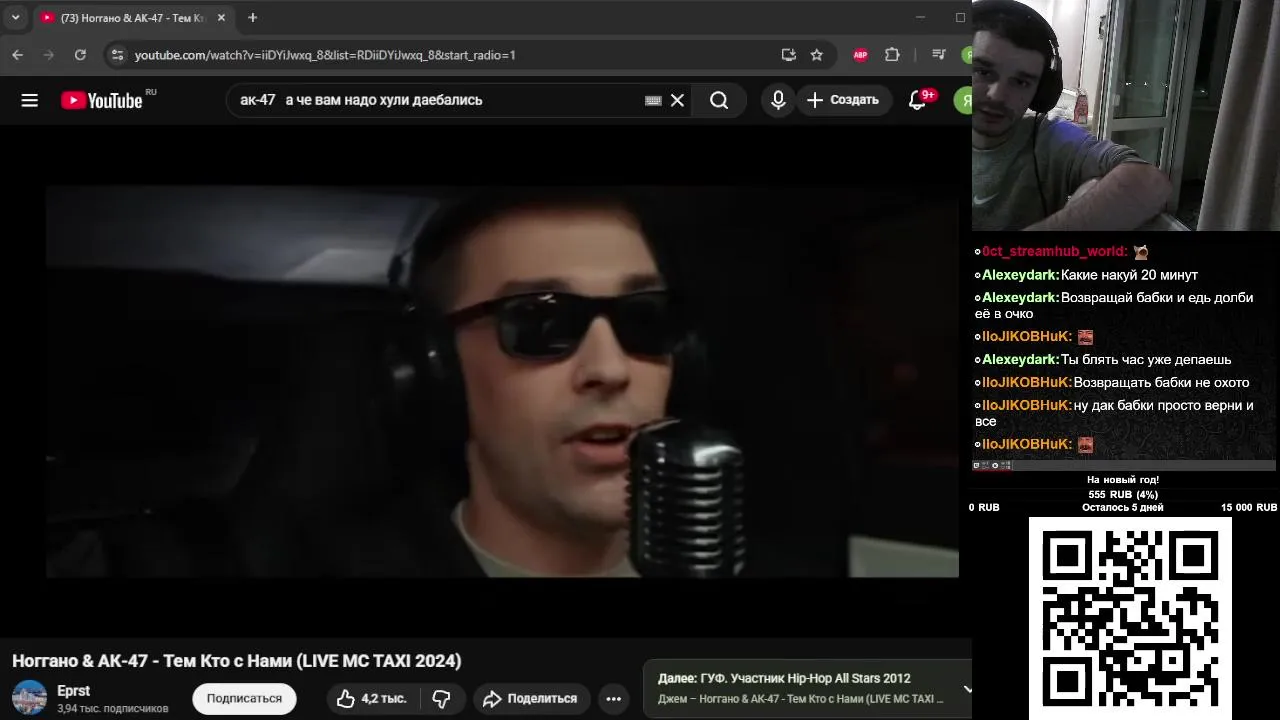Submit search with the magnifier button
This screenshot has width=1280, height=720.
pos(719,100)
